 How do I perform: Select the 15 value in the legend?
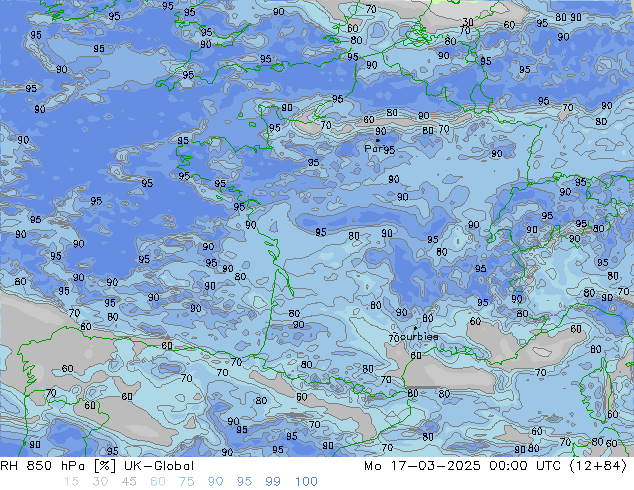point(72,482)
